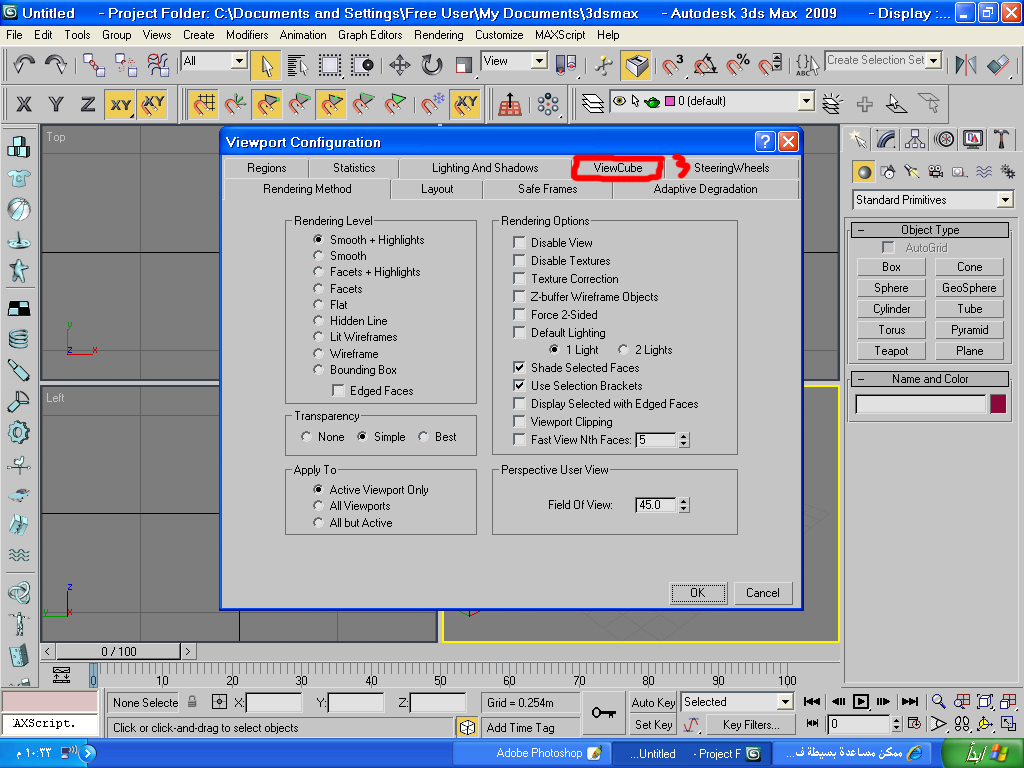This screenshot has height=768, width=1024.
Task: Collapse the Name and Color rollout
Action: [930, 379]
